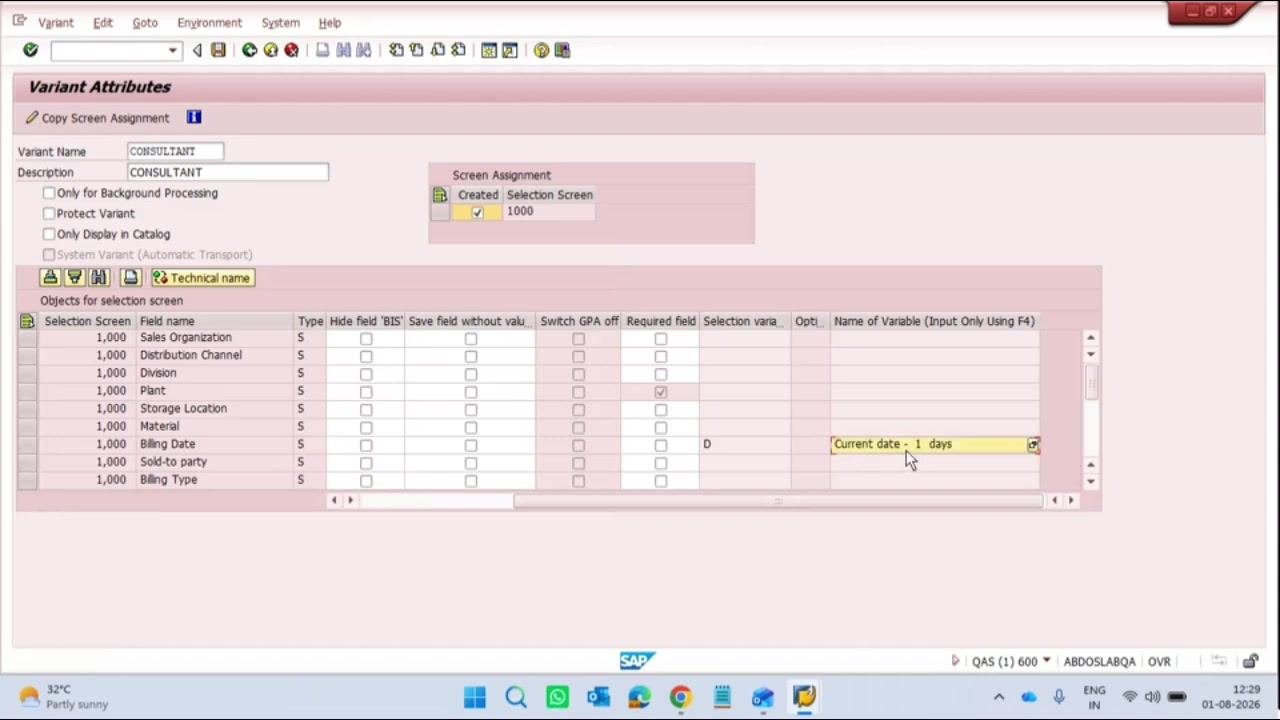Open Chrome from the taskbar
1280x720 pixels.
click(x=680, y=697)
